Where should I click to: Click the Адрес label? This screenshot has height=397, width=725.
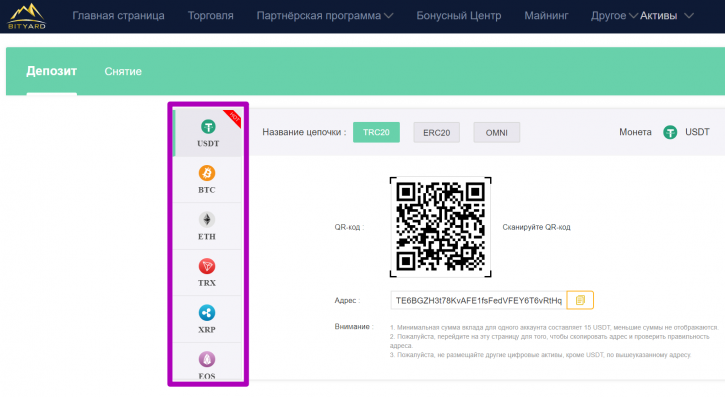(347, 300)
